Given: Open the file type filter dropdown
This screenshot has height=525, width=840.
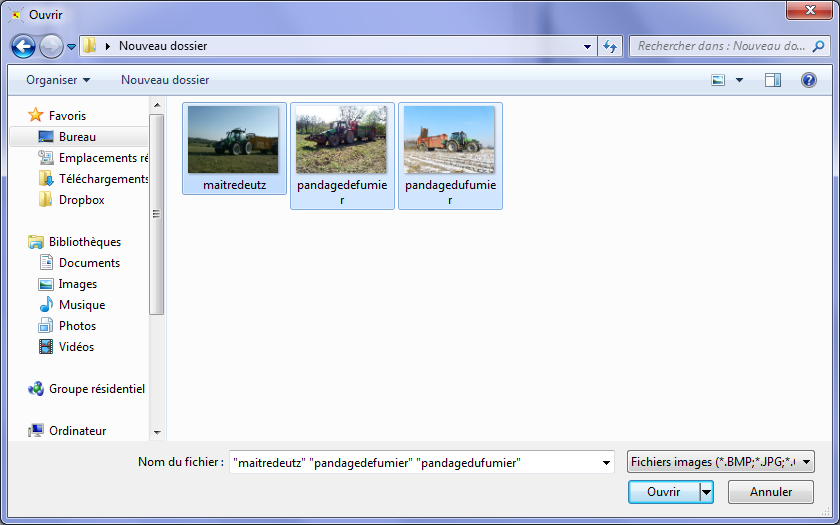Looking at the screenshot, I should 720,462.
